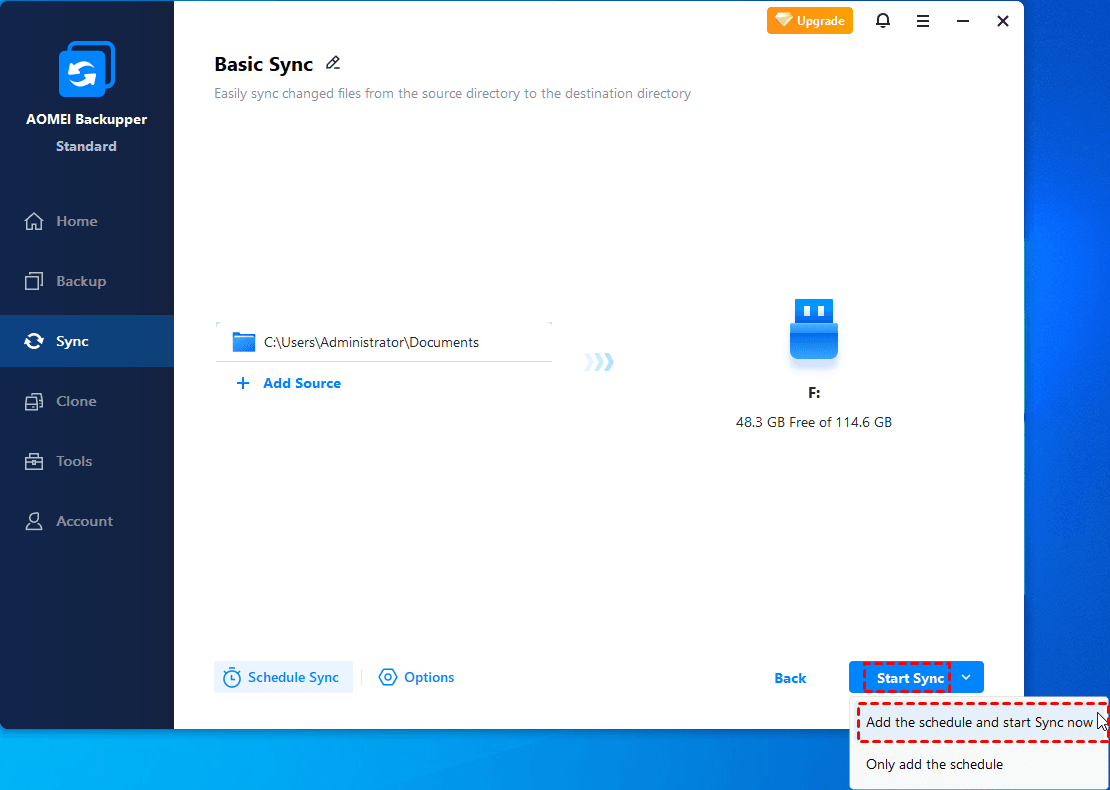Click the Documents source folder icon
The image size is (1110, 790).
coord(244,342)
